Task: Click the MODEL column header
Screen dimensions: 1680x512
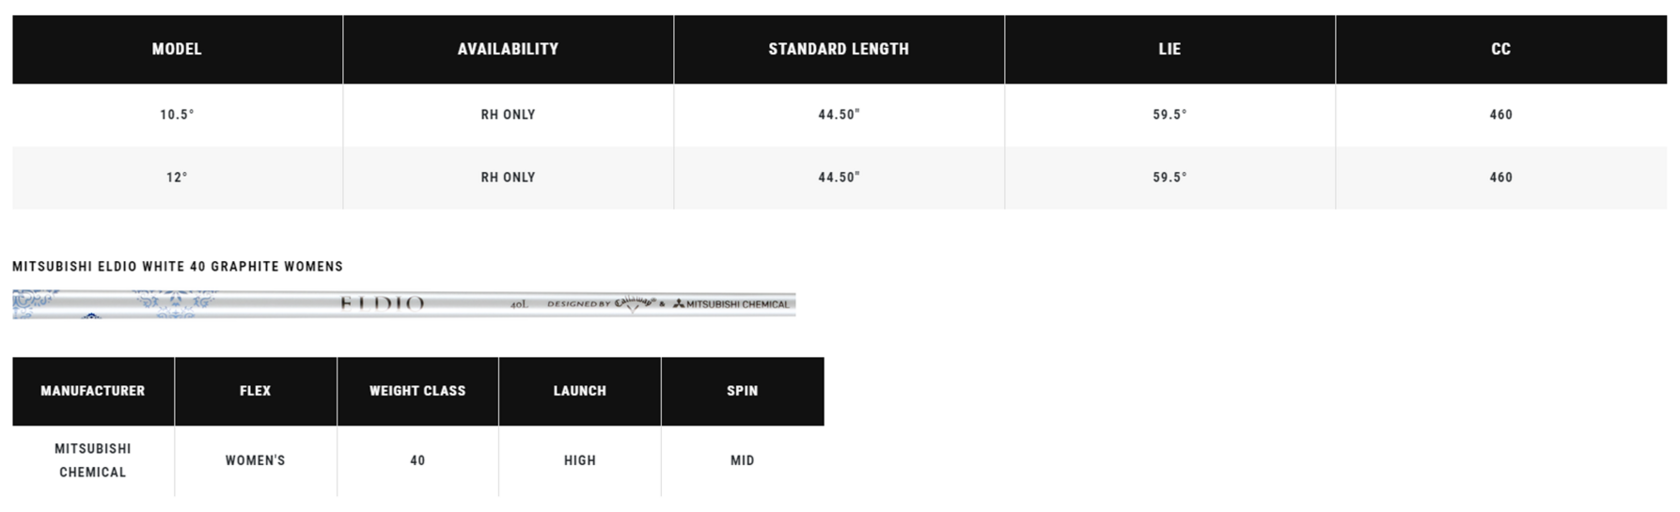Action: tap(177, 49)
